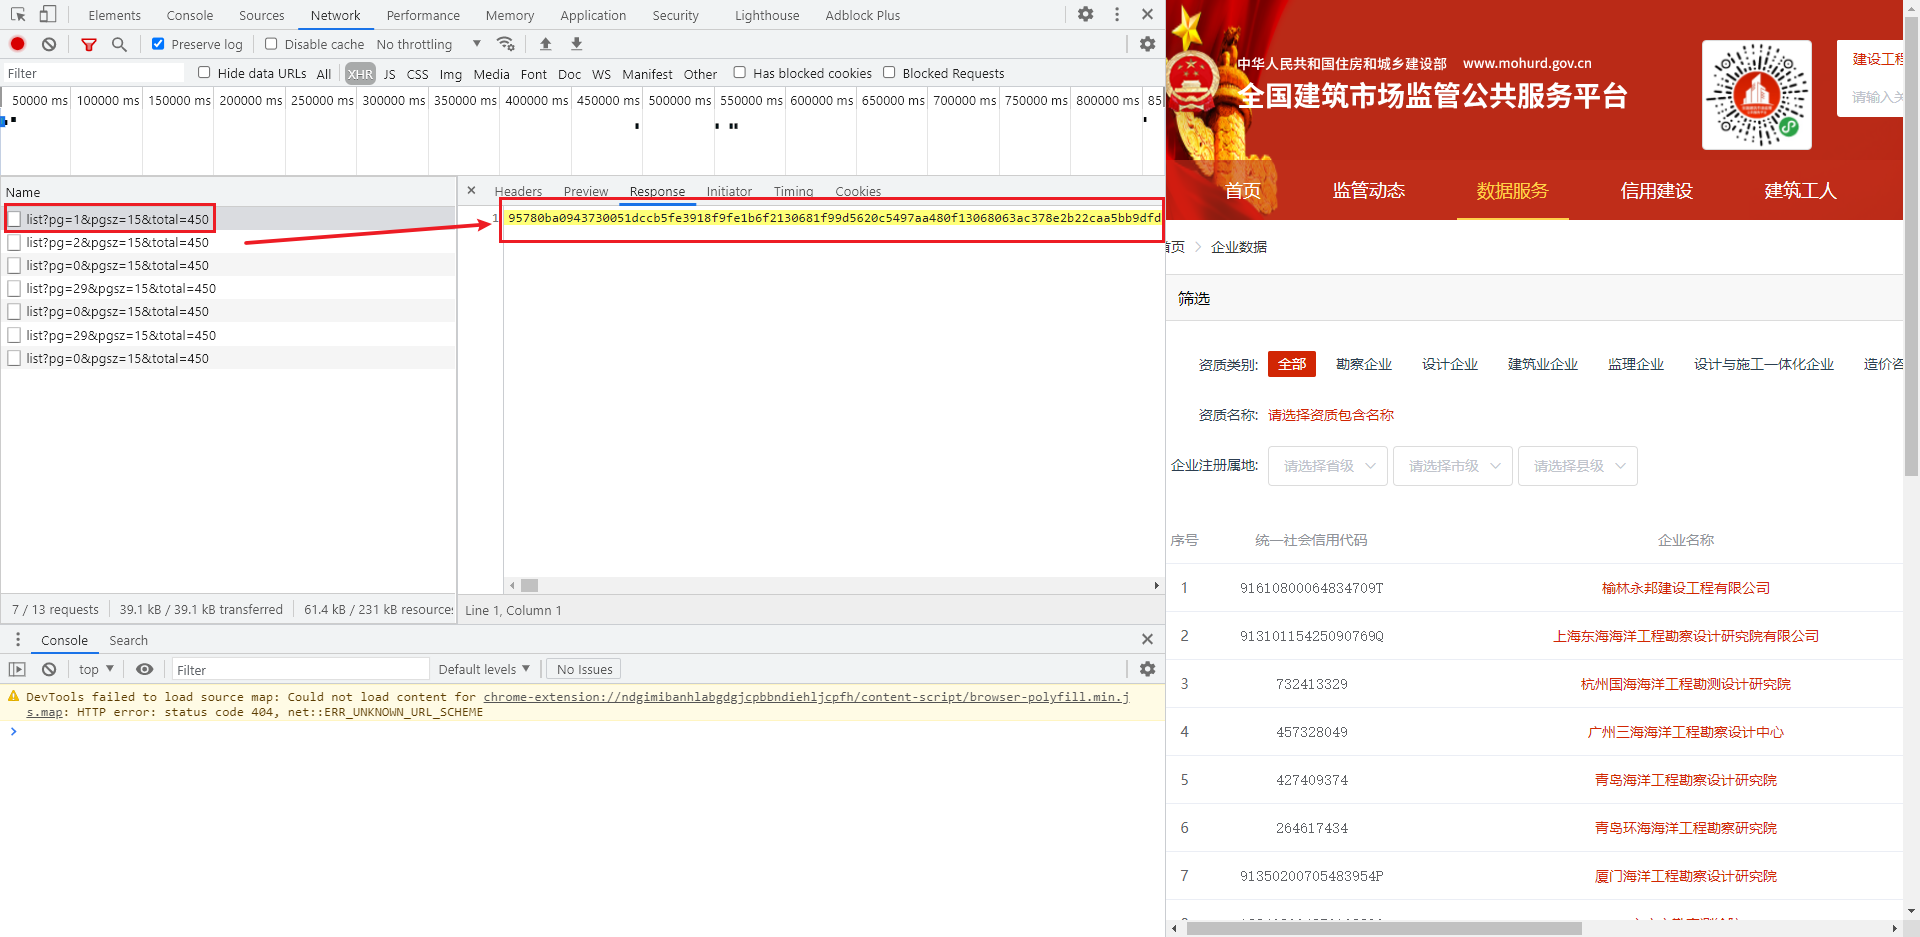Switch to the Sources tab
Screen dimensions: 1920x937
click(x=262, y=15)
